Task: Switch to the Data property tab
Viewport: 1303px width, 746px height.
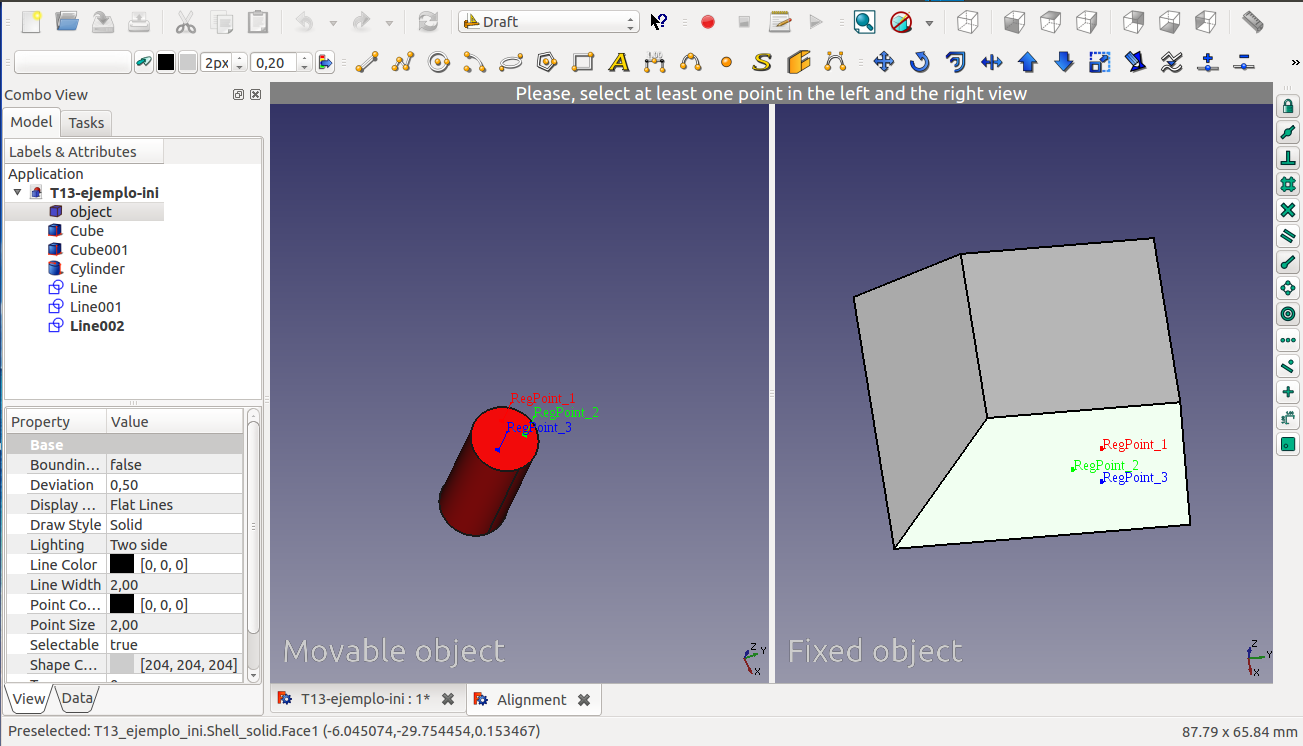Action: tap(78, 698)
